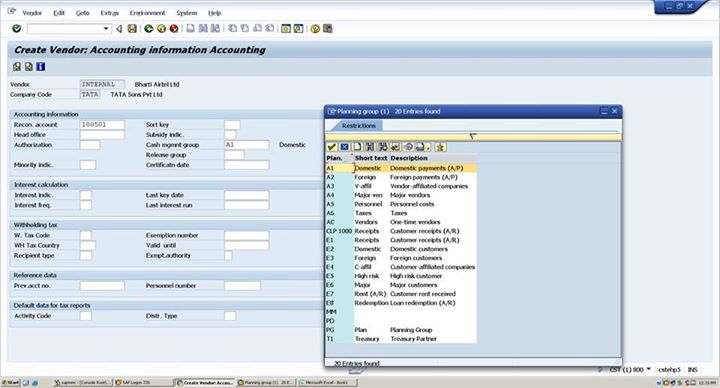Click the Find Next icon in popup toolbar
Viewport: 720px width, 388px height.
[382, 147]
